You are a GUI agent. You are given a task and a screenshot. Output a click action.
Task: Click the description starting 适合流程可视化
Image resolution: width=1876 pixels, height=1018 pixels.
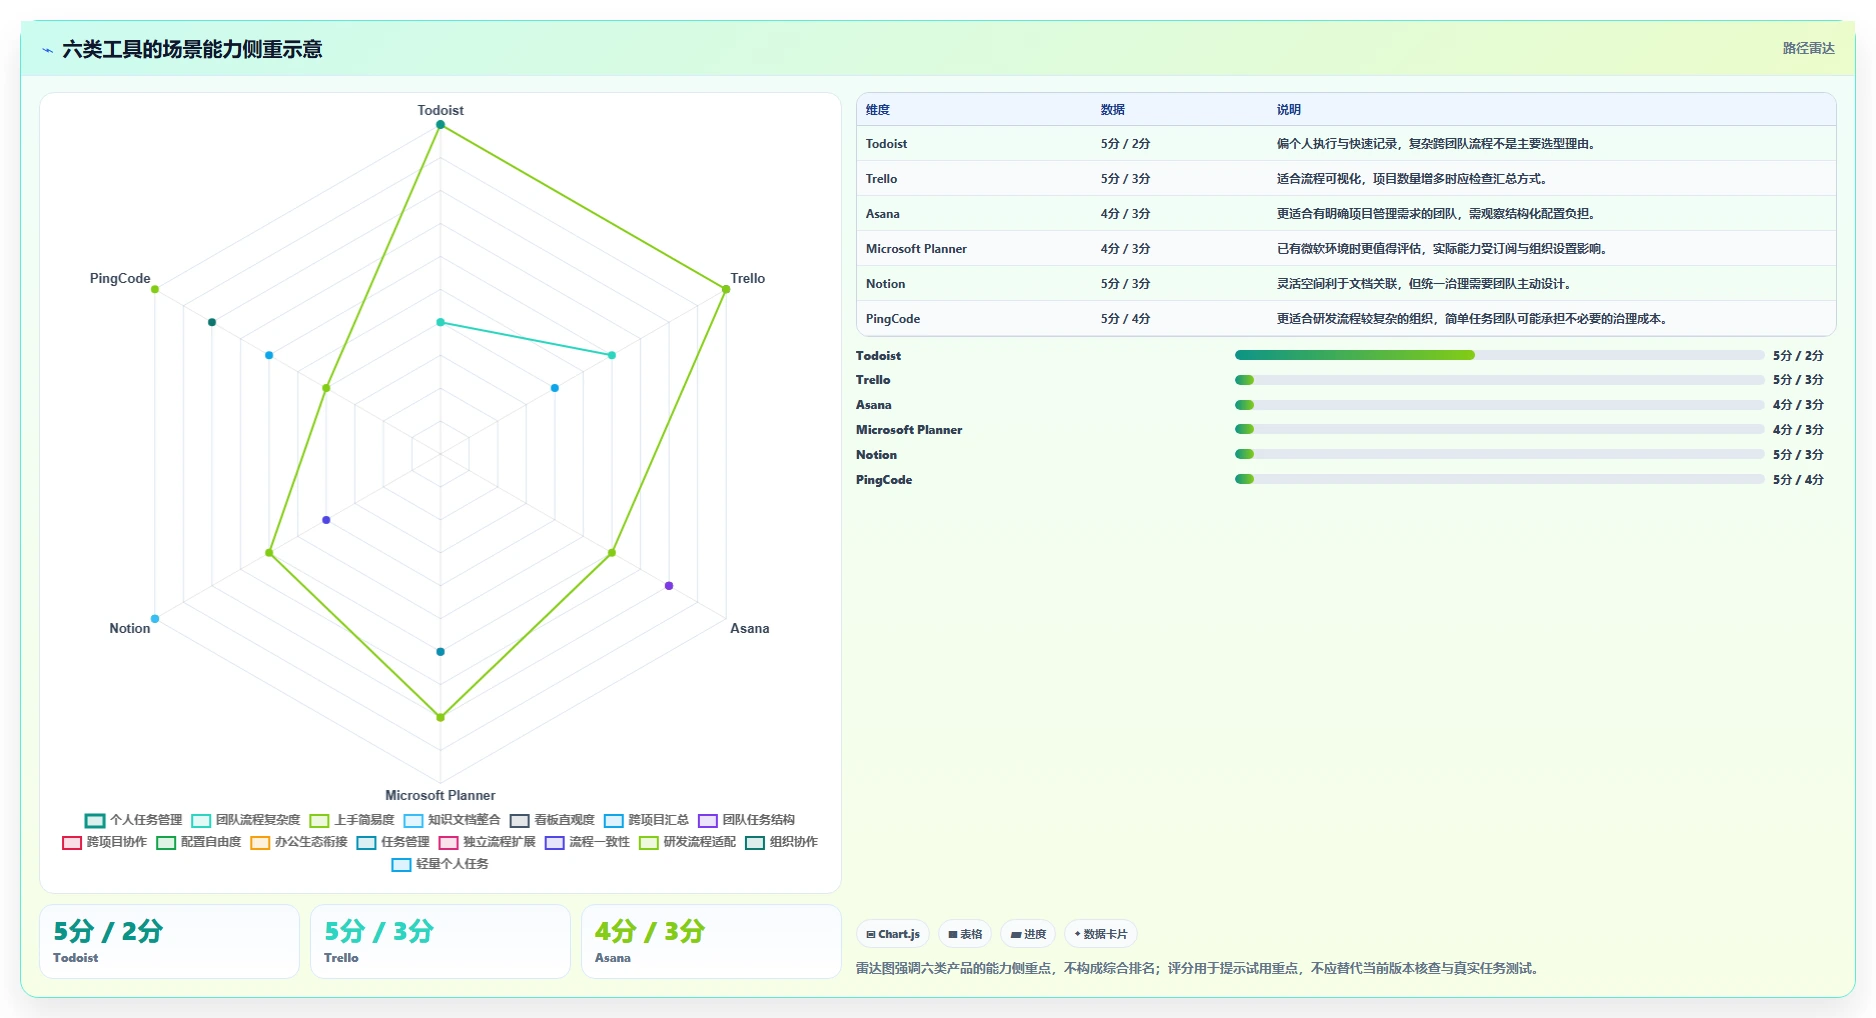click(x=1414, y=179)
